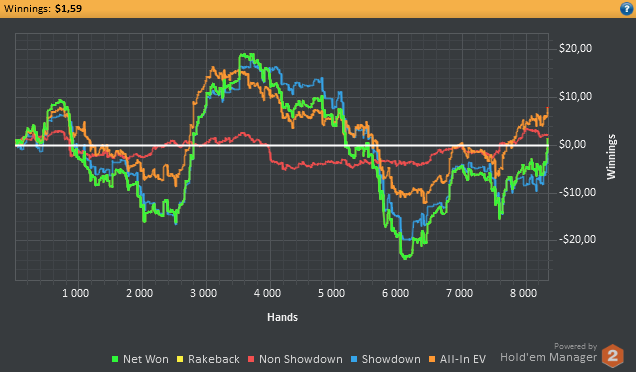636x372 pixels.
Task: Select the Showdown legend label
Action: (x=391, y=359)
